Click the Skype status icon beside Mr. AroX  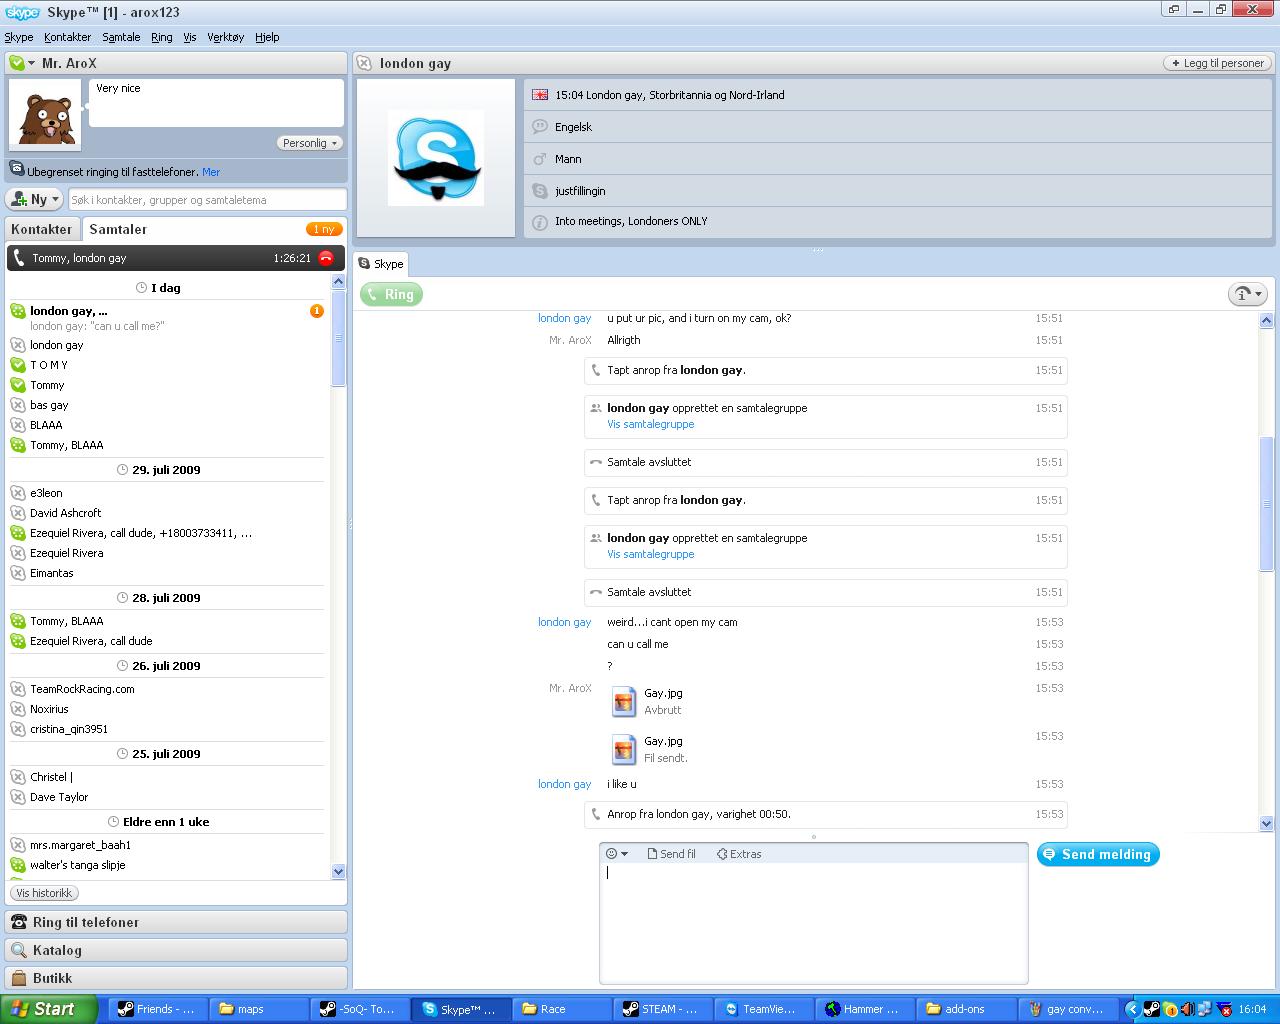point(17,63)
